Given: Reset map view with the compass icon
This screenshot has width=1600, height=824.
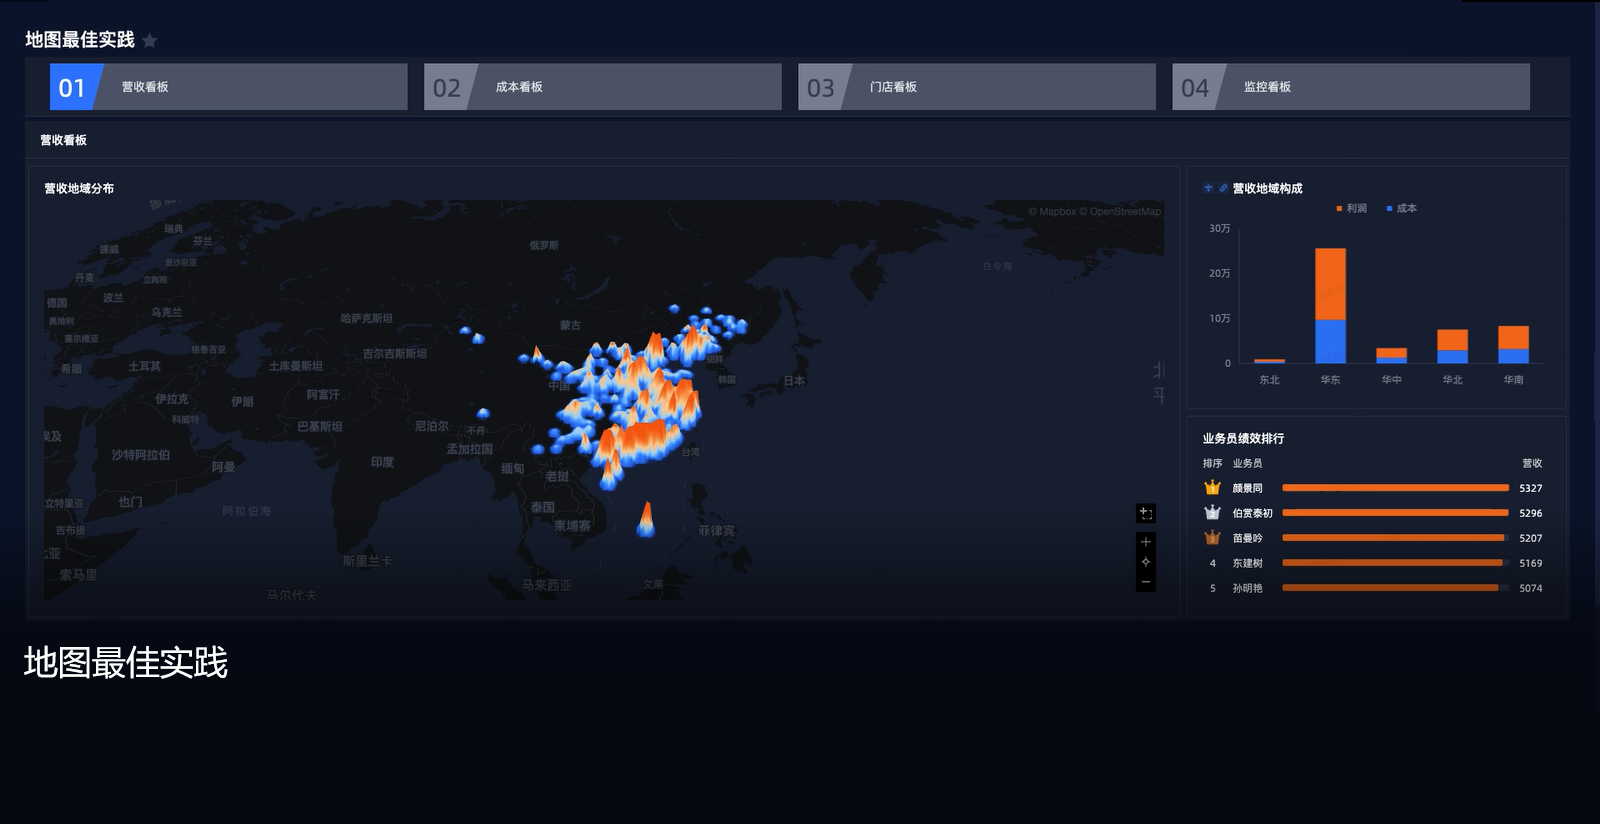Looking at the screenshot, I should click(x=1146, y=561).
